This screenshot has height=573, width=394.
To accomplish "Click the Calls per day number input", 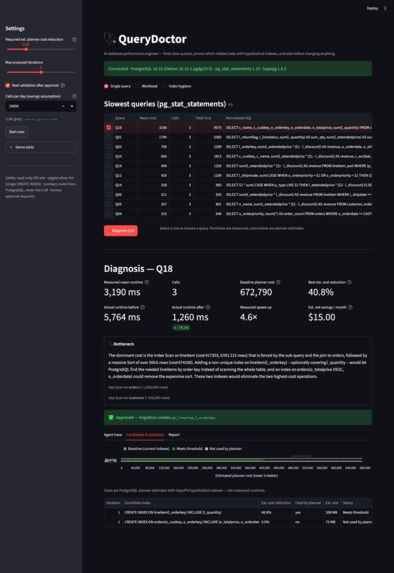I will [32, 106].
